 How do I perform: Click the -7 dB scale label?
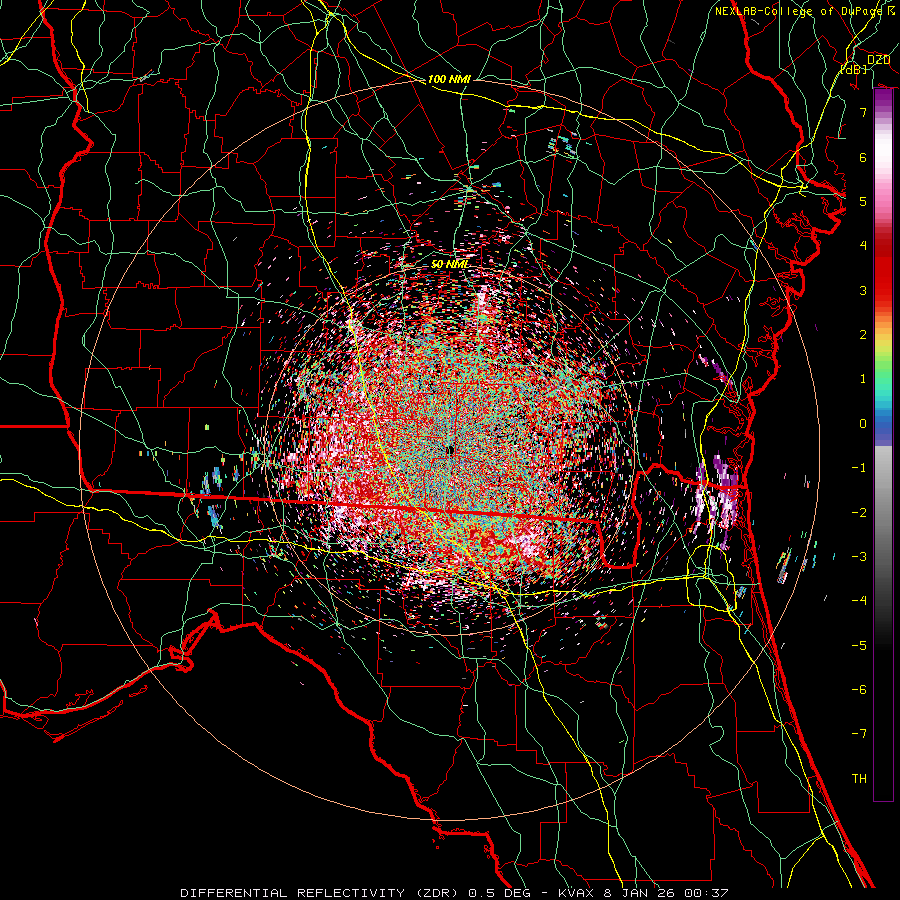click(x=859, y=734)
